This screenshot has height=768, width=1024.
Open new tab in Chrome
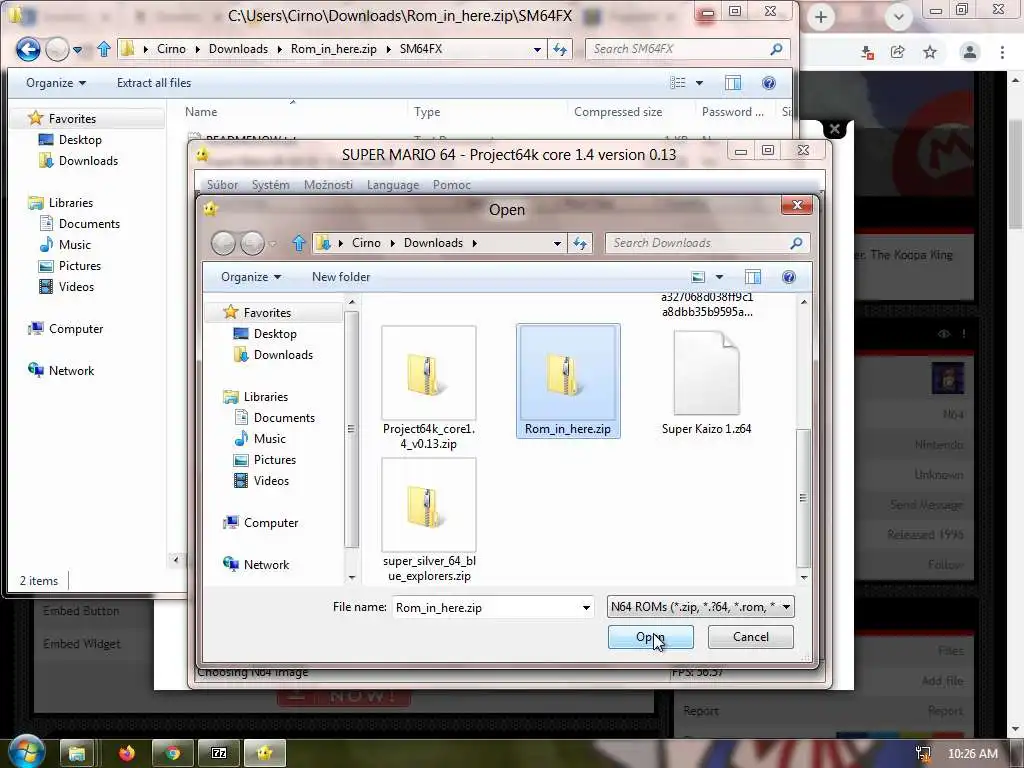821,17
